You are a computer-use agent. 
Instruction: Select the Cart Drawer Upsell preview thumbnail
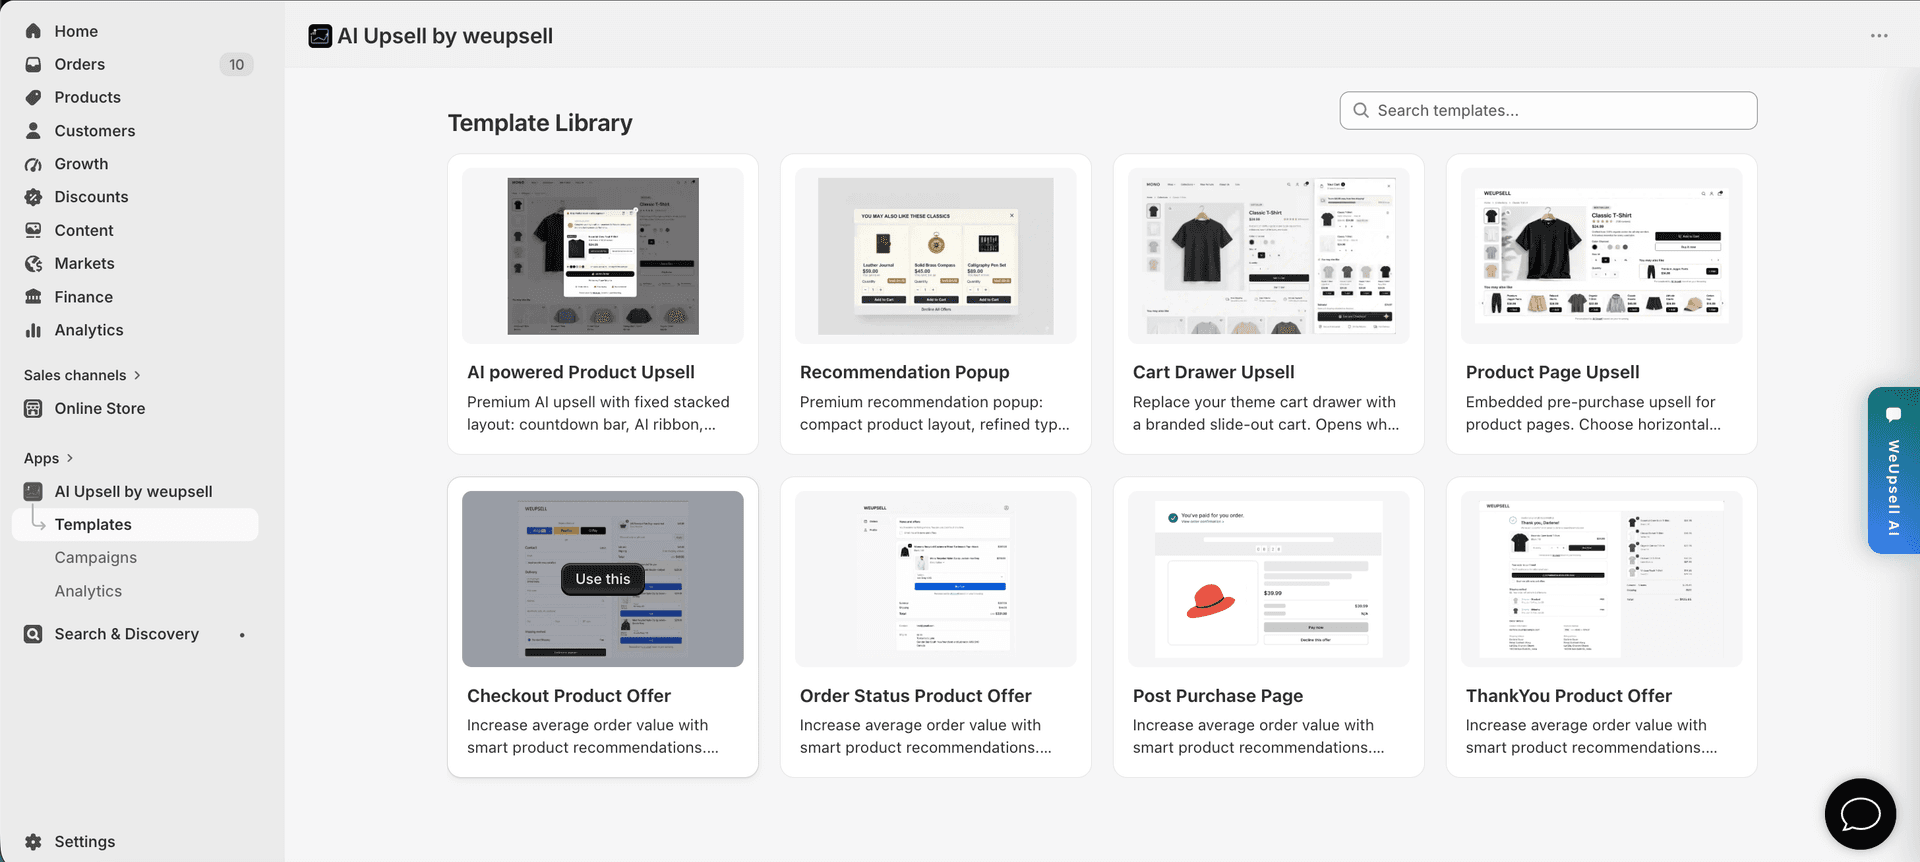(x=1269, y=256)
